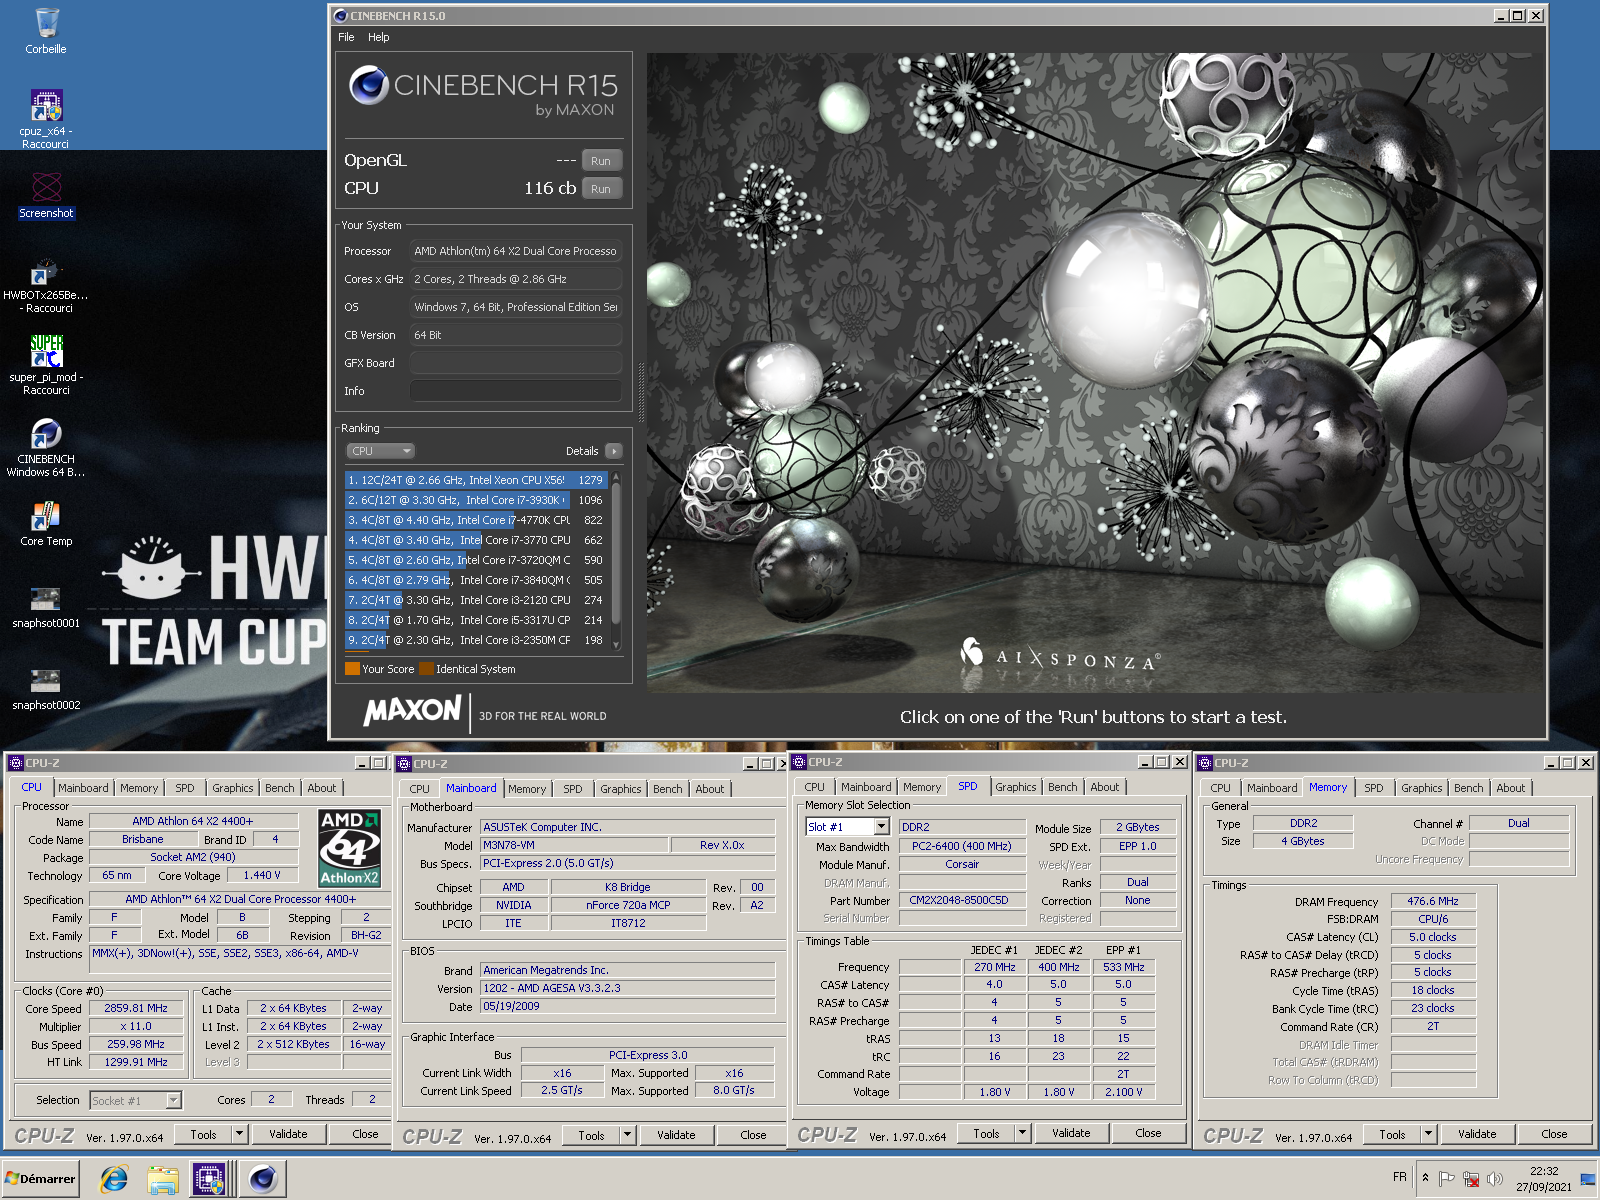Open the File menu in Cinebench
The width and height of the screenshot is (1600, 1200).
click(x=346, y=37)
